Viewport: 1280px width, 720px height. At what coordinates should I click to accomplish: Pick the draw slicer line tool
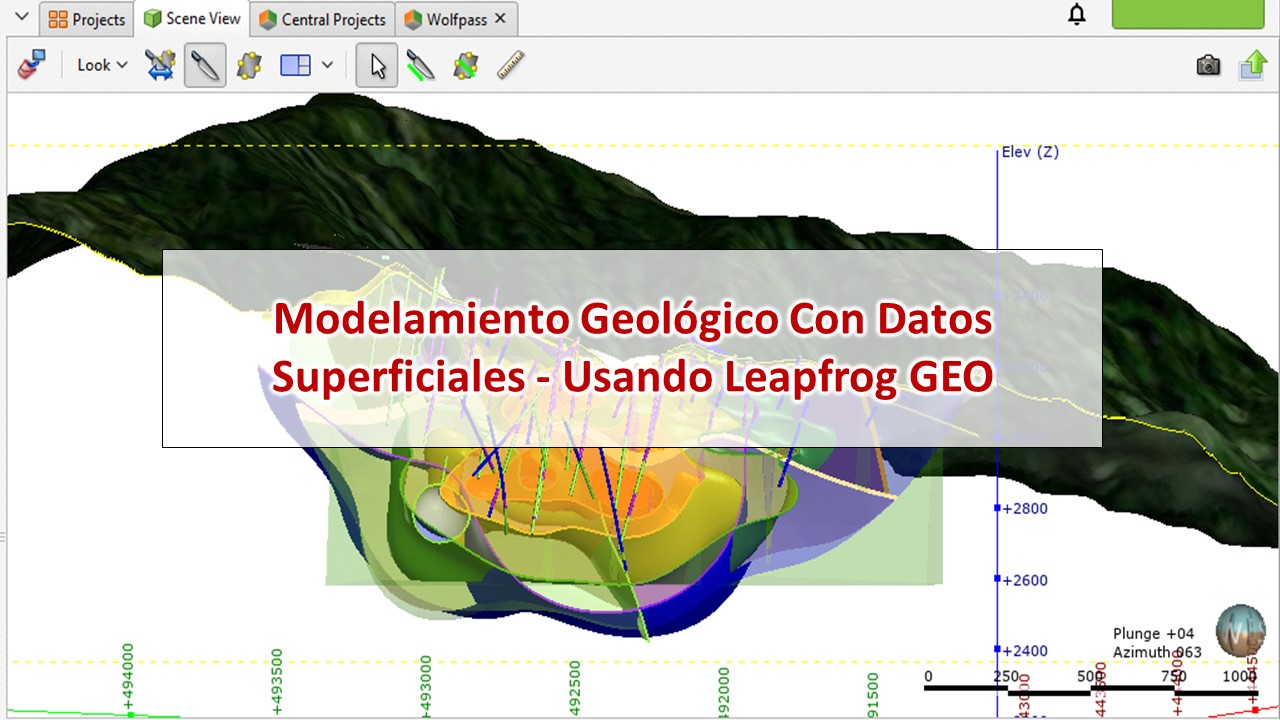(x=421, y=66)
